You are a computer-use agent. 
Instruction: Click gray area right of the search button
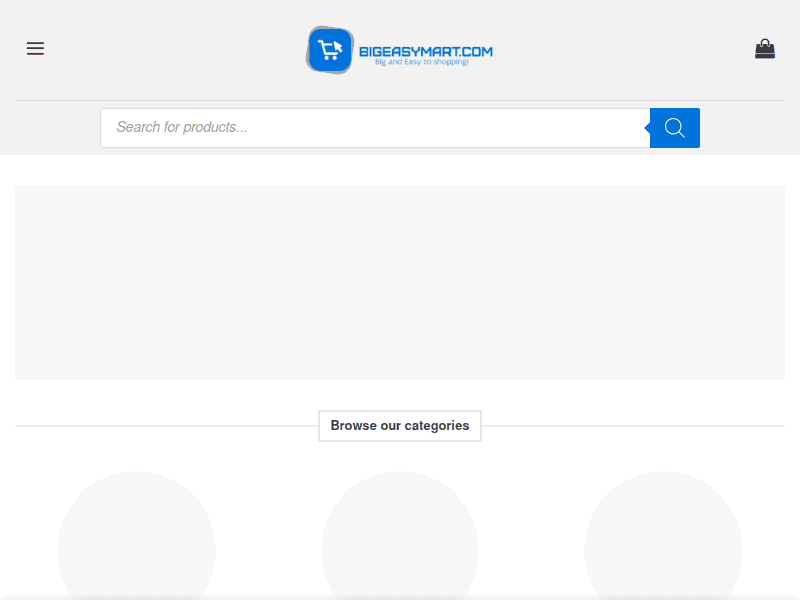(x=750, y=128)
